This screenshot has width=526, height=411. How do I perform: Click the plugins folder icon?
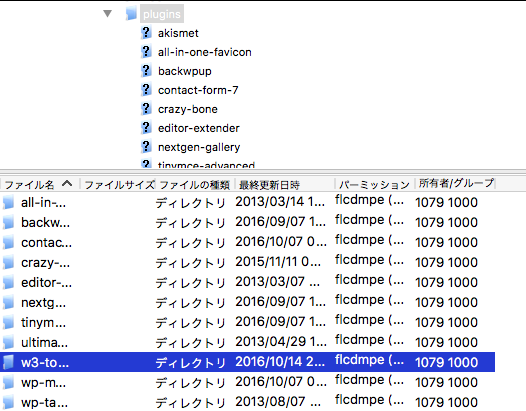(131, 13)
